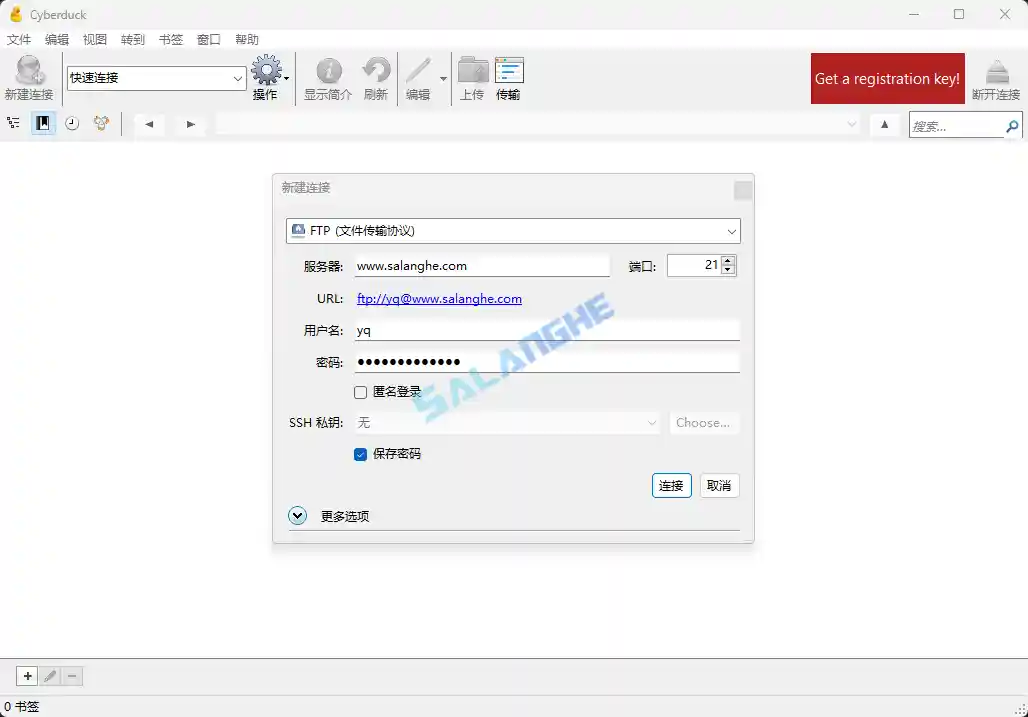
Task: Open the 书签 menu
Action: click(170, 39)
